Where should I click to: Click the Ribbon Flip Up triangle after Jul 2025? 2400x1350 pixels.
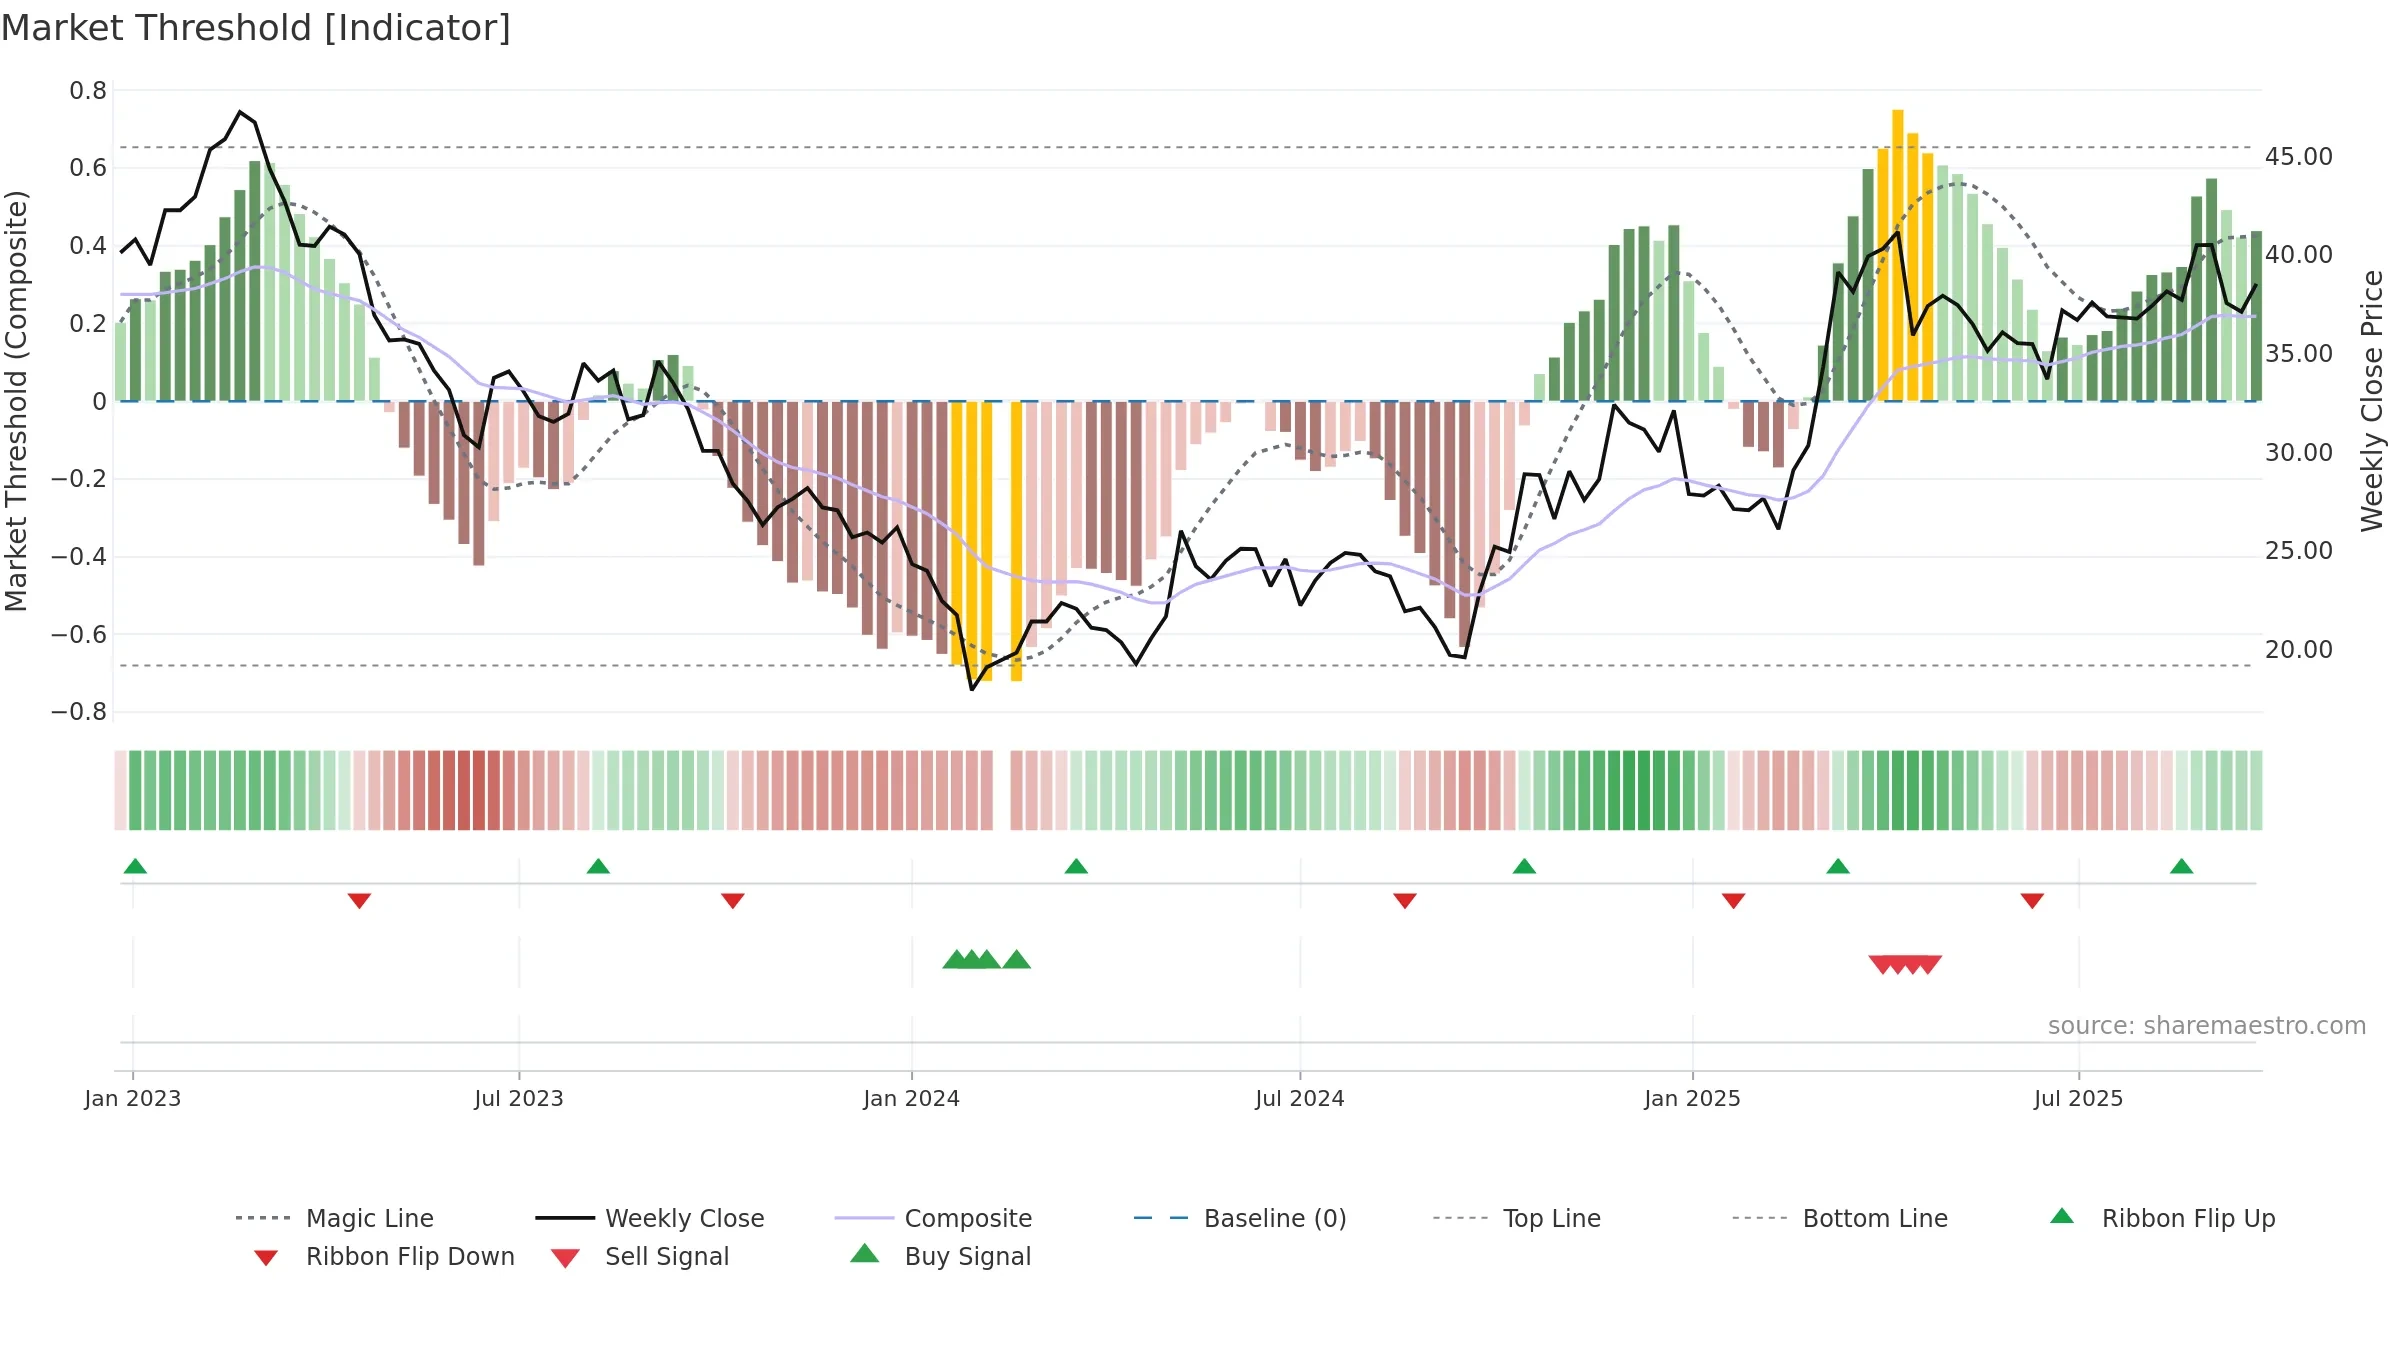coord(2182,866)
